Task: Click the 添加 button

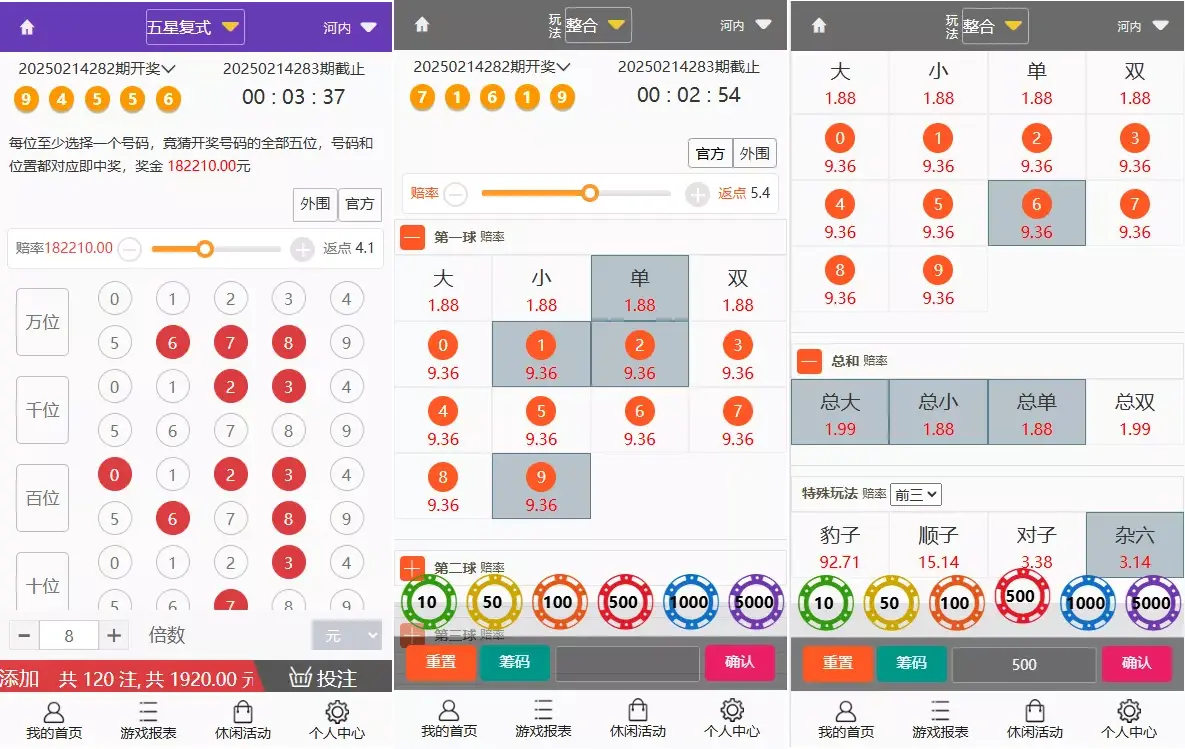Action: click(20, 678)
